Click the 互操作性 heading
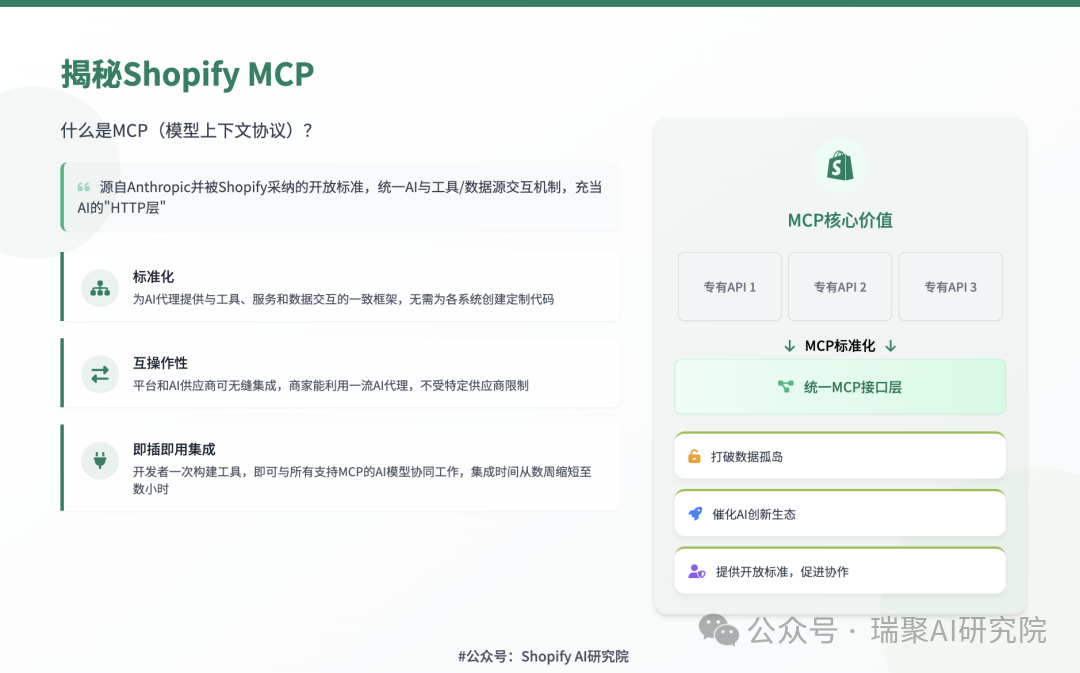The height and width of the screenshot is (673, 1080). click(x=160, y=363)
